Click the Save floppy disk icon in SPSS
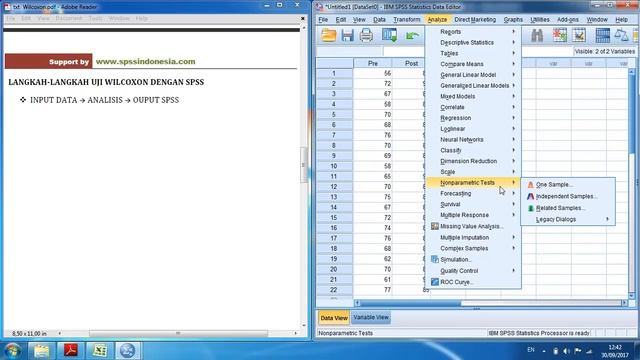Screen dimensions: 640x360 pos(347,36)
